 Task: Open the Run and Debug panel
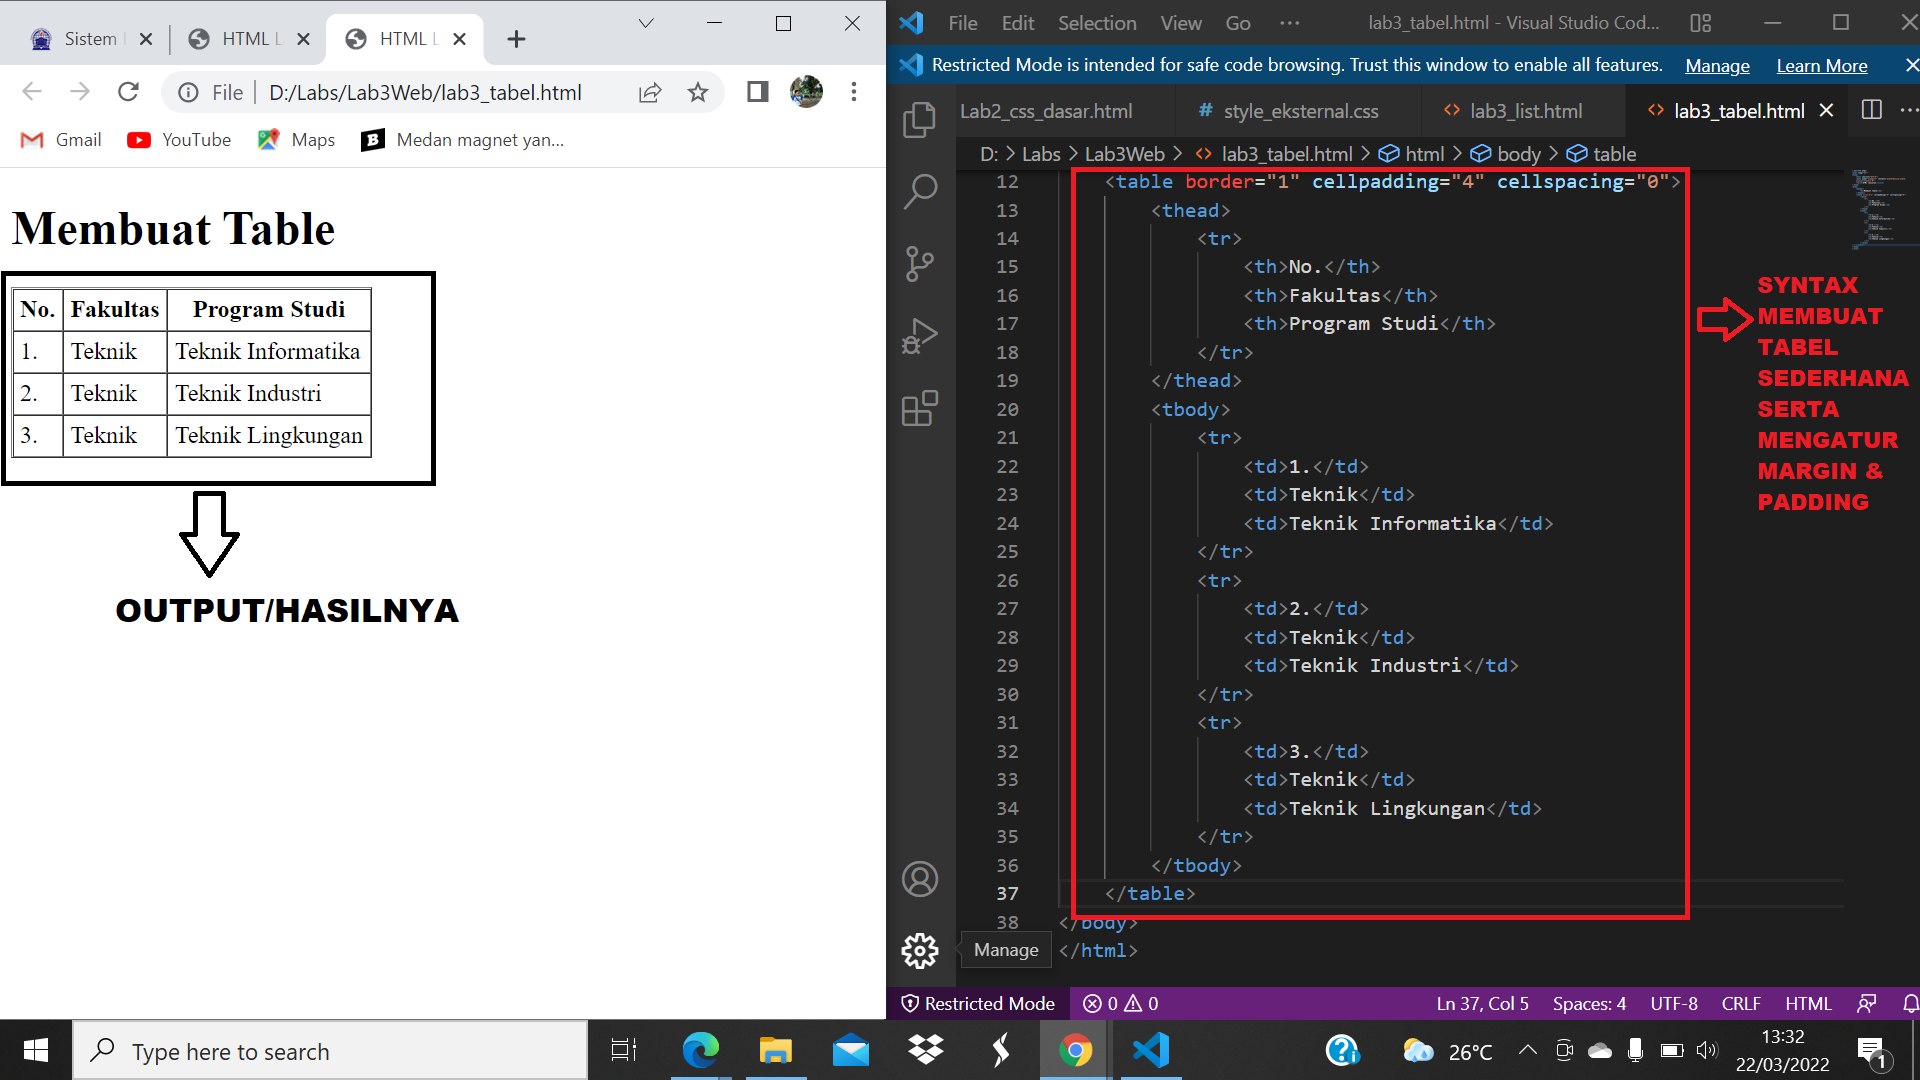tap(919, 336)
